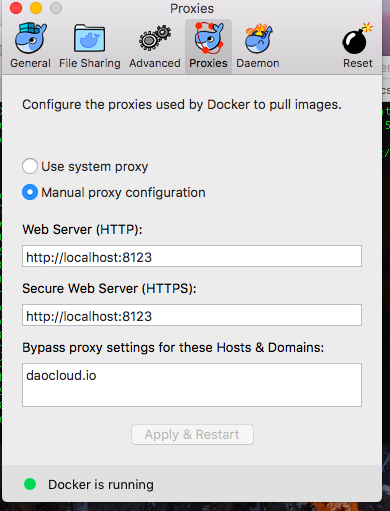Select the Advanced gears icon
The height and width of the screenshot is (511, 390).
click(155, 38)
